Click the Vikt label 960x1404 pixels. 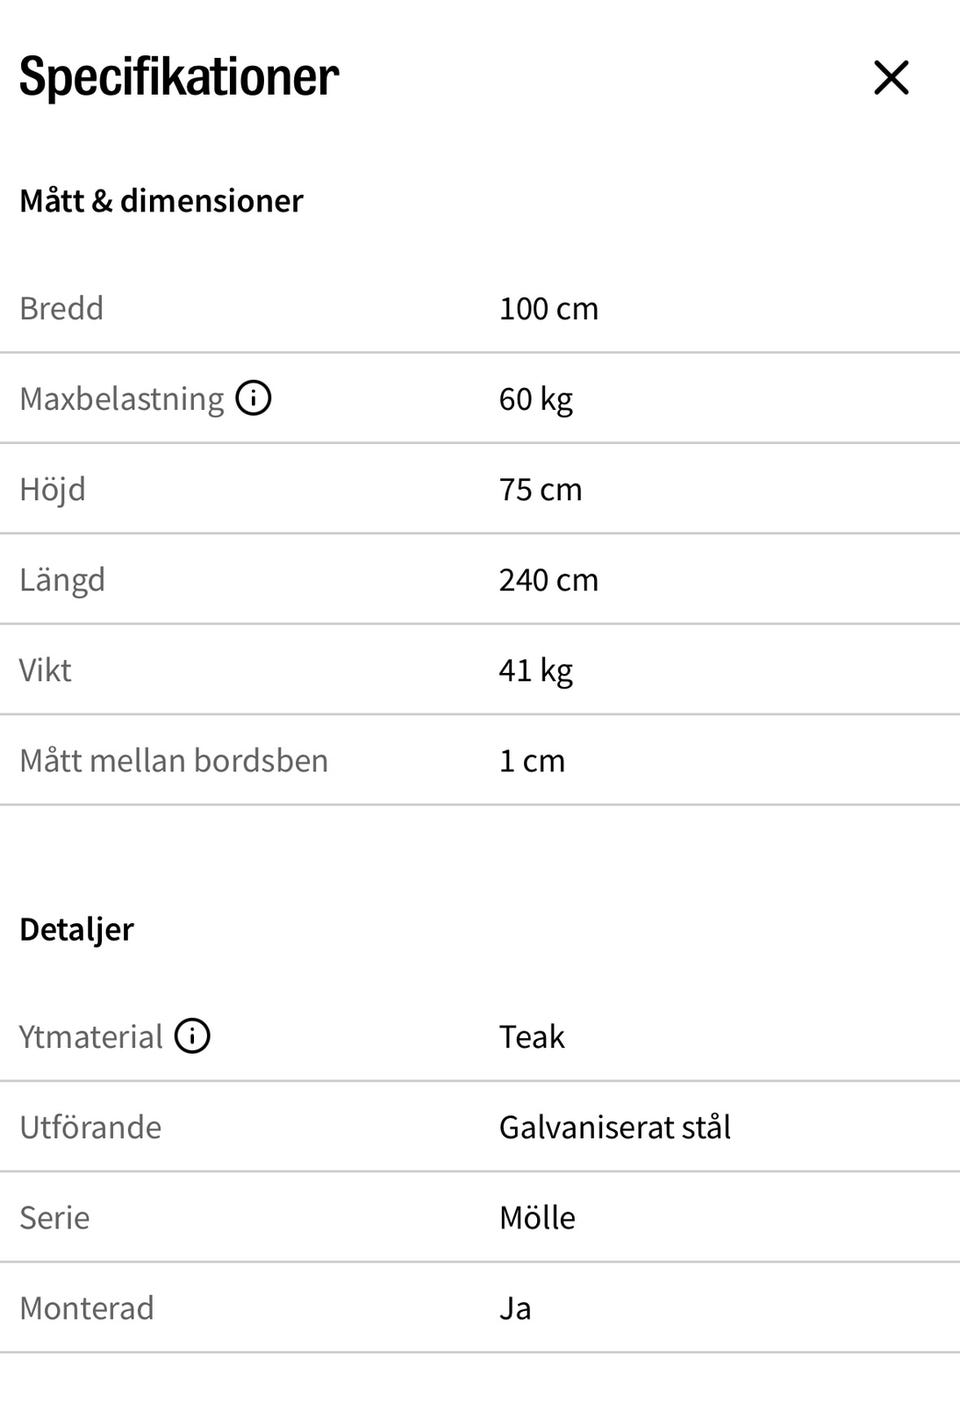45,670
